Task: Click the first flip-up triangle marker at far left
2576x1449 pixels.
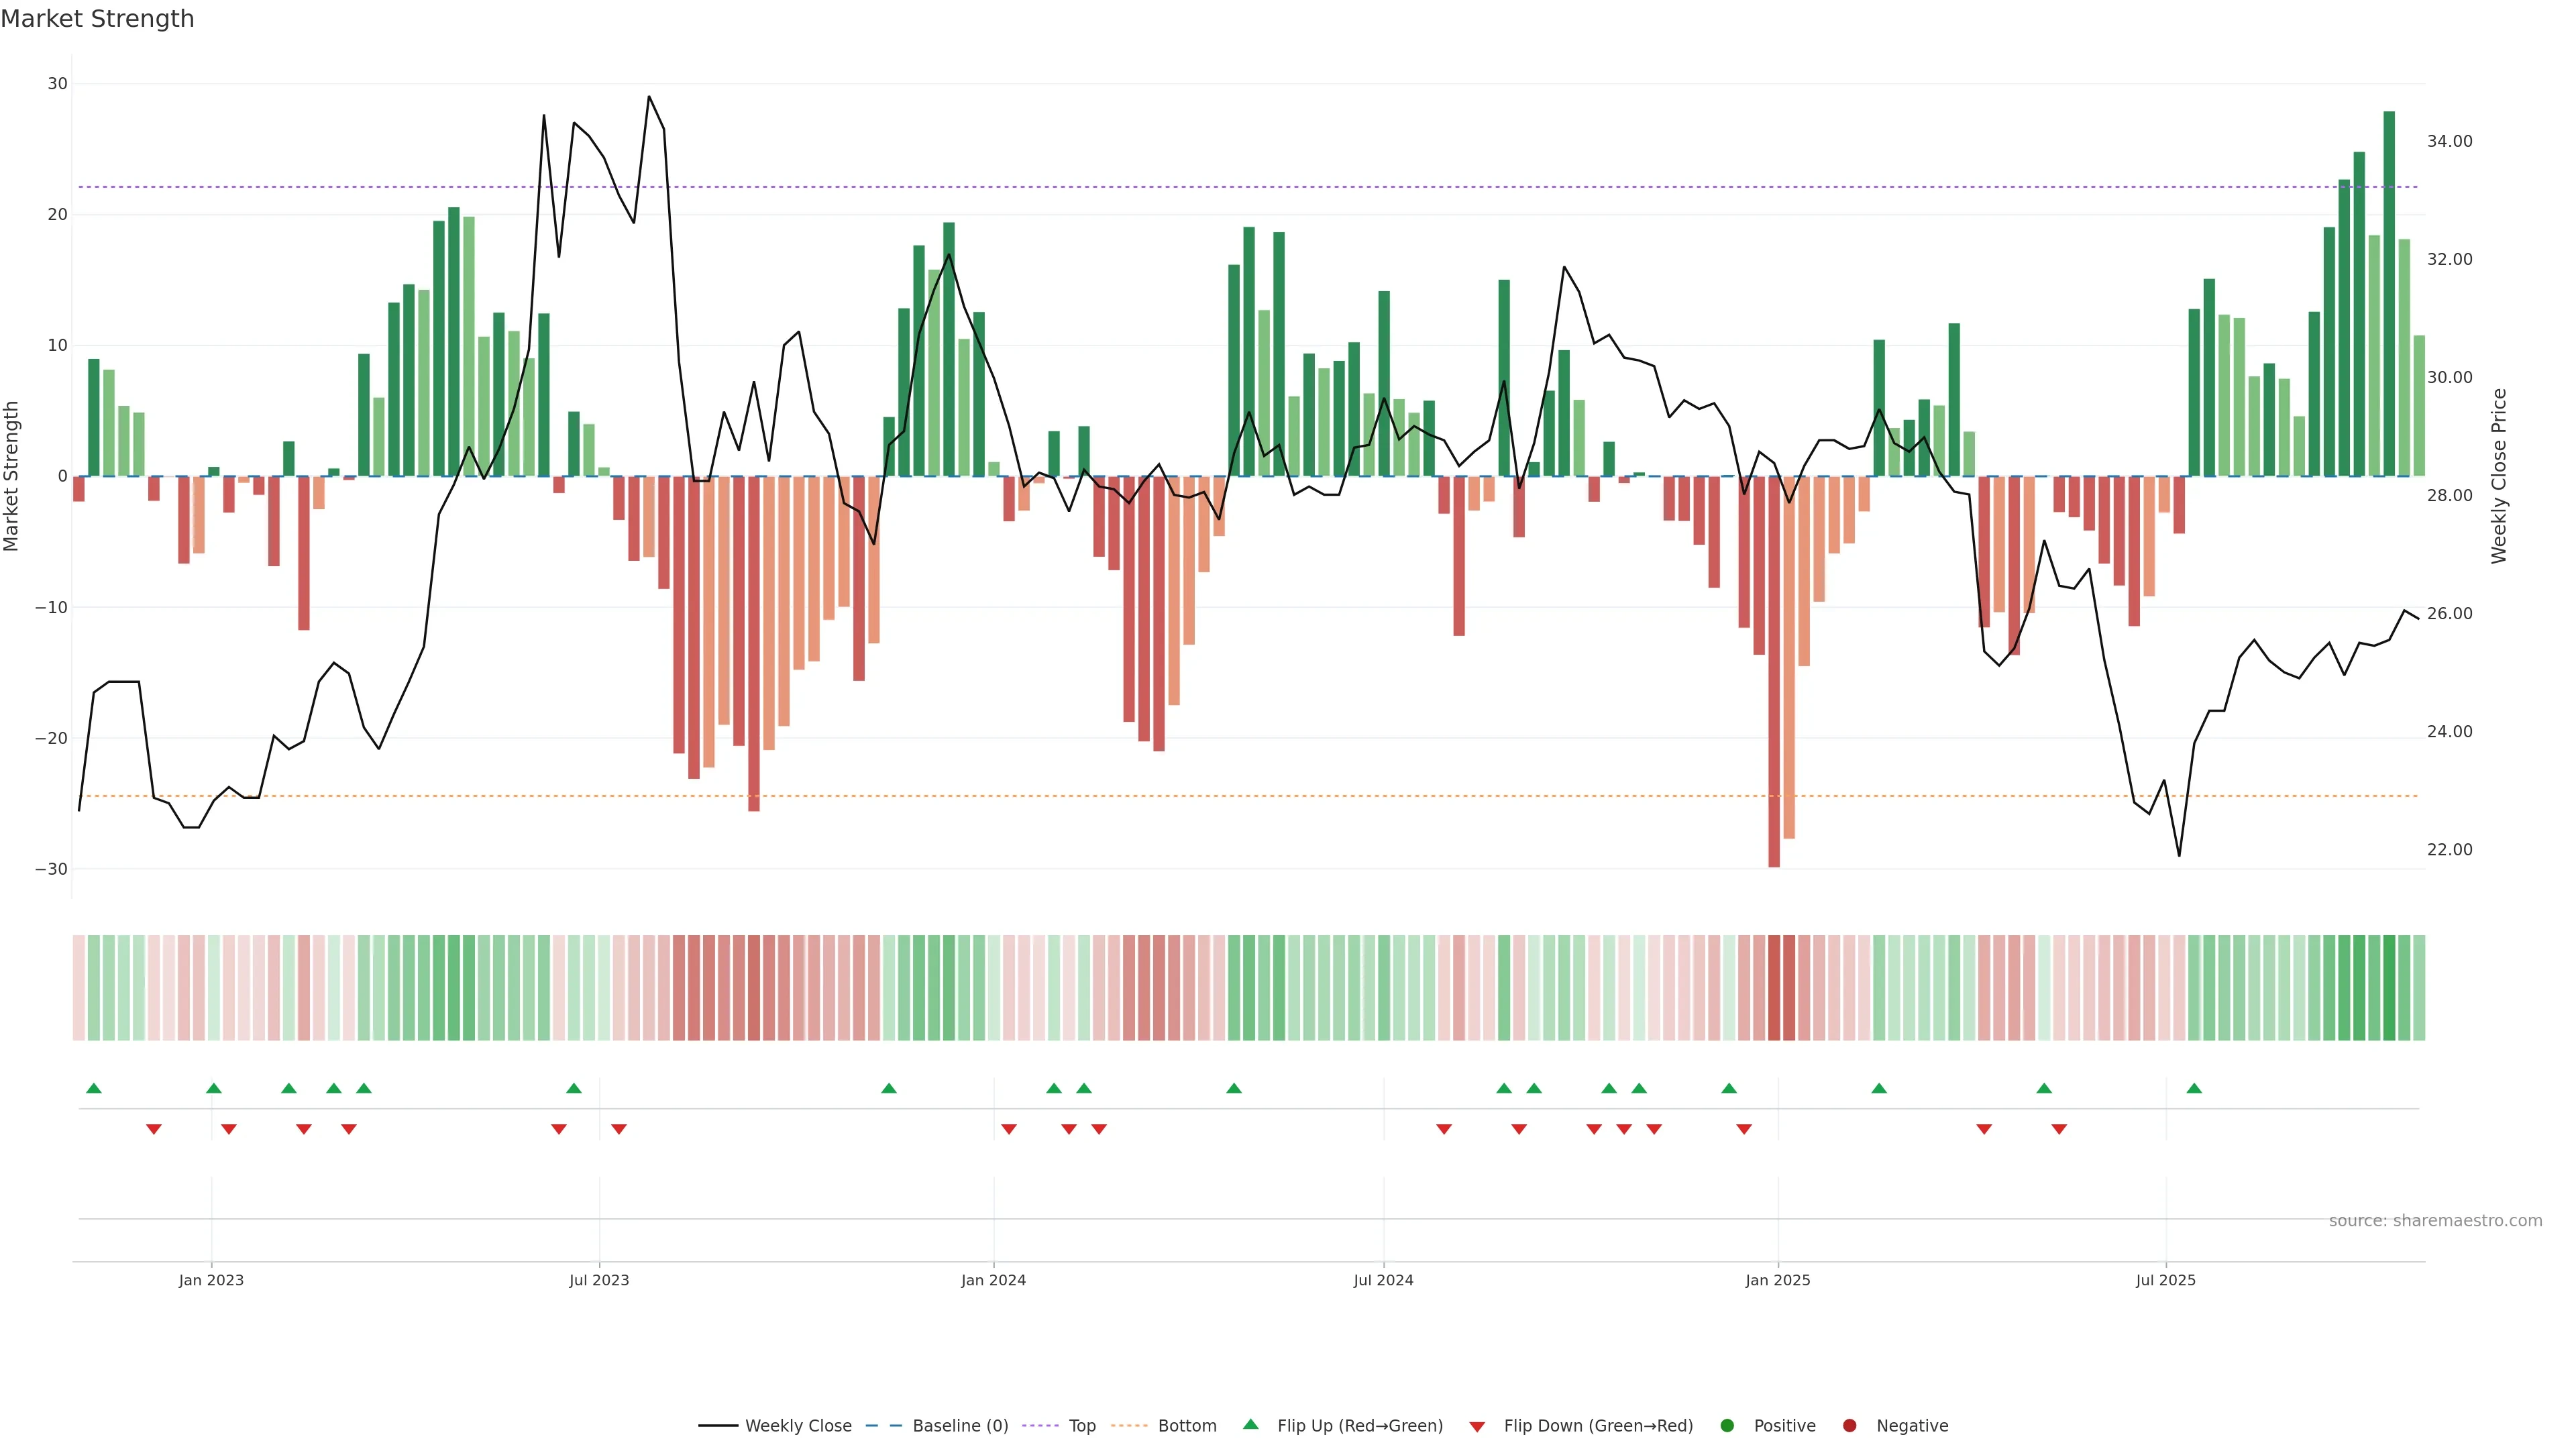Action: tap(94, 1088)
